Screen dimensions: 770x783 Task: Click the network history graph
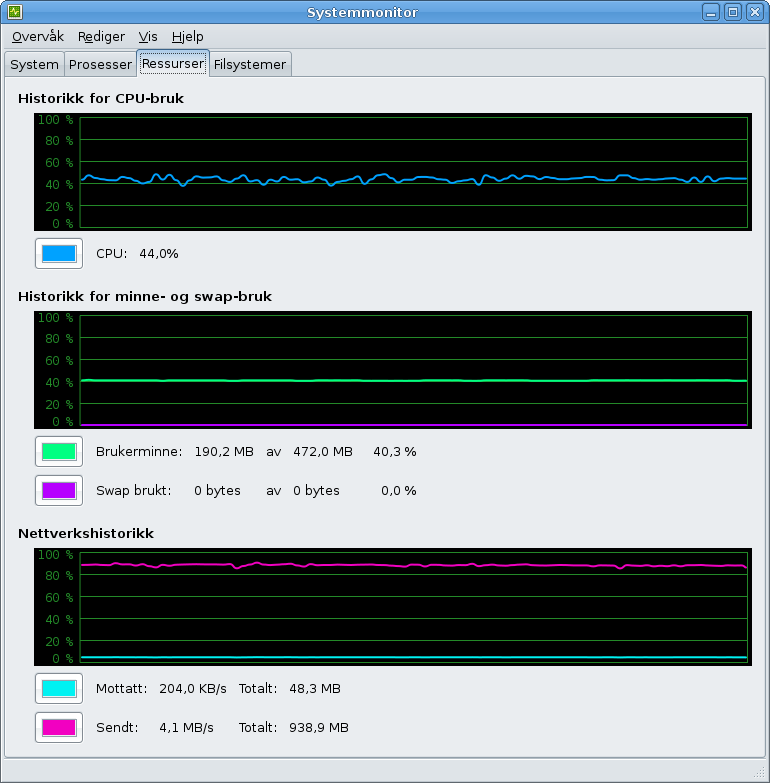point(393,607)
